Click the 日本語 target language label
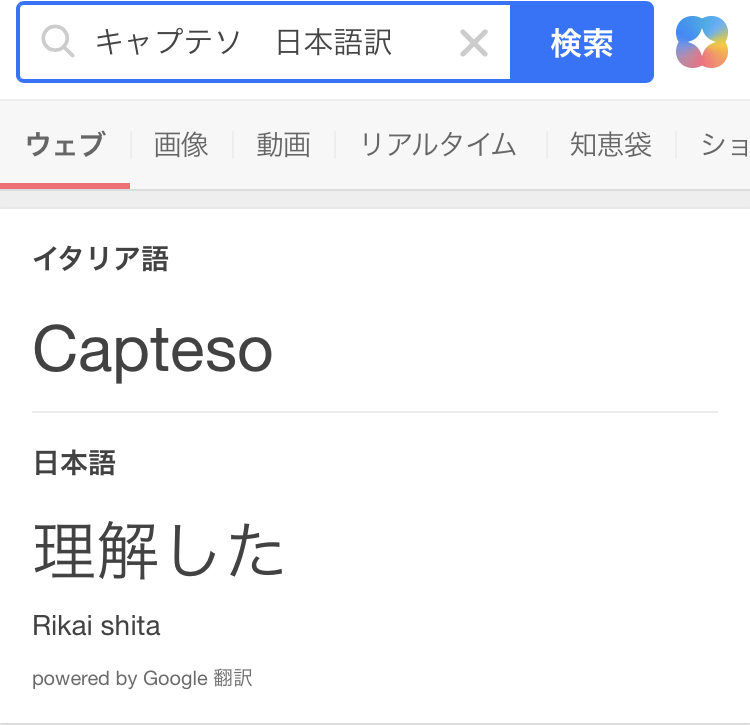This screenshot has width=750, height=725. [x=74, y=463]
